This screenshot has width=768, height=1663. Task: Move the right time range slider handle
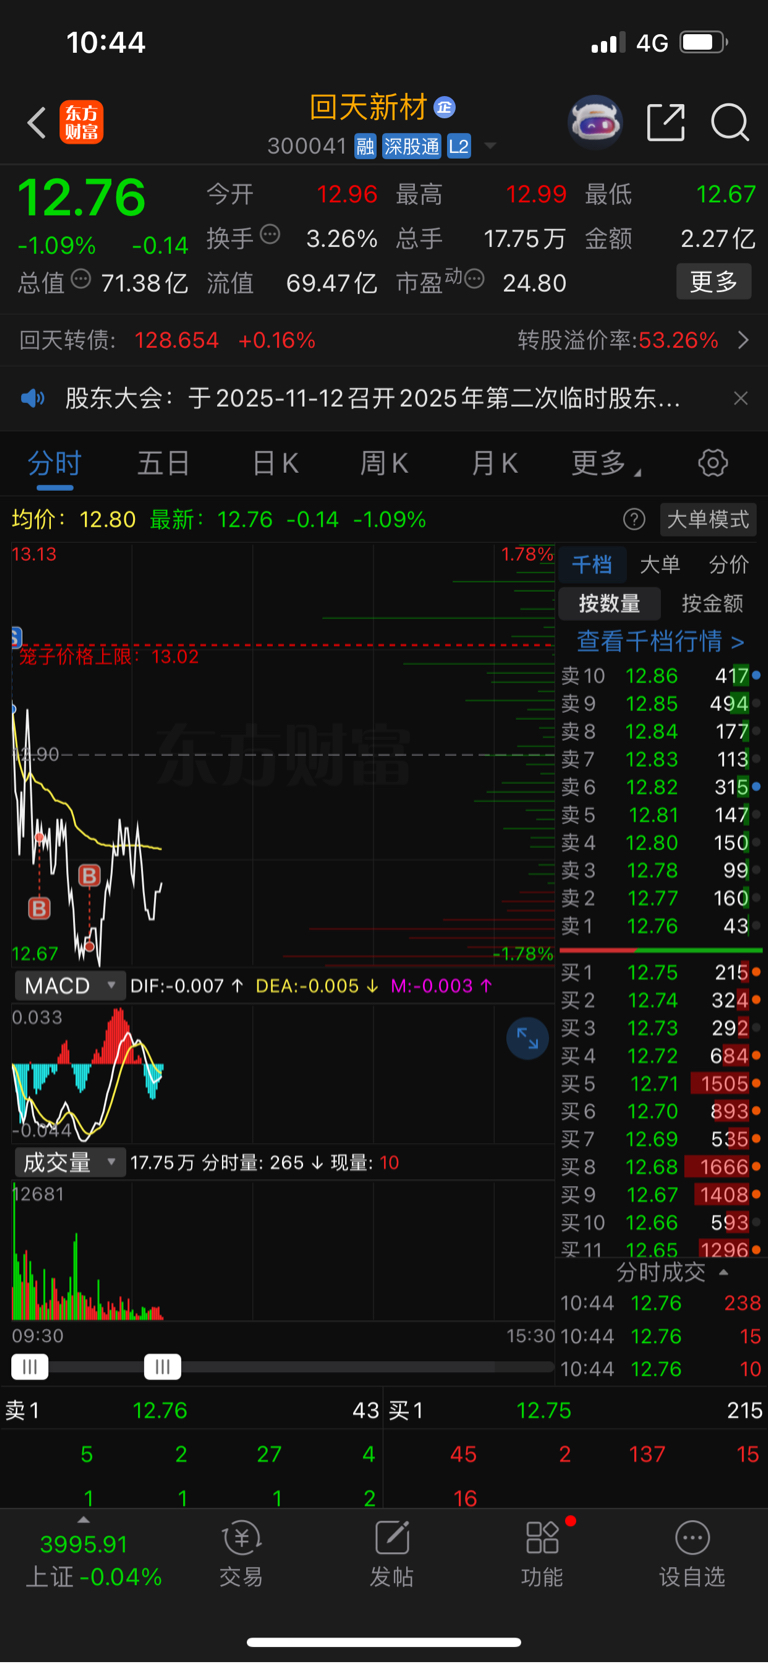[162, 1366]
